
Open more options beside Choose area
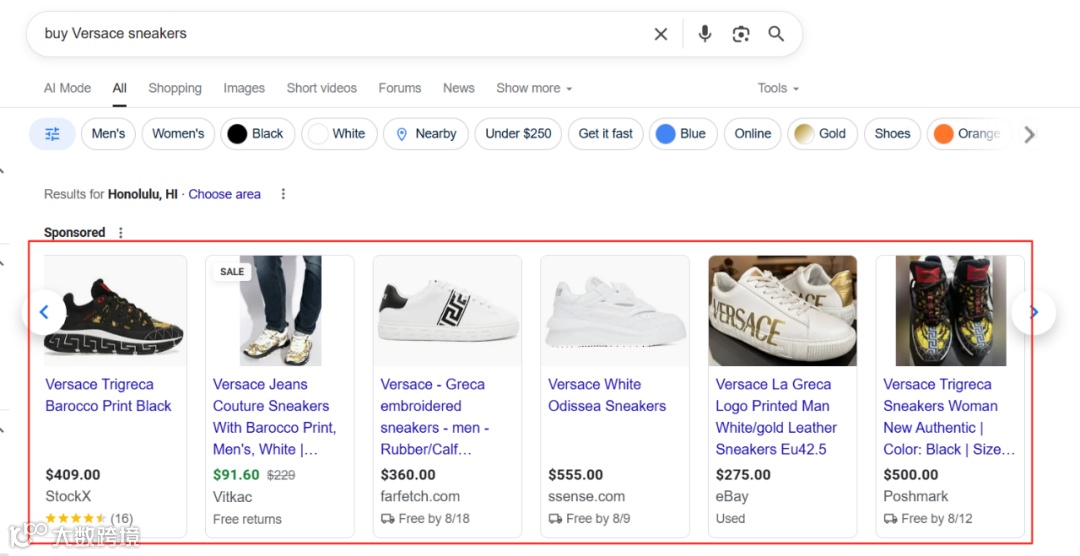click(x=283, y=194)
